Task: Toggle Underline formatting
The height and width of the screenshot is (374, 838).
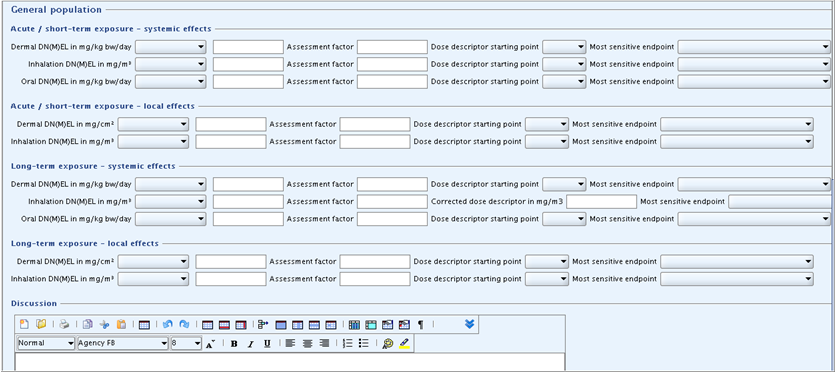Action: pos(267,344)
